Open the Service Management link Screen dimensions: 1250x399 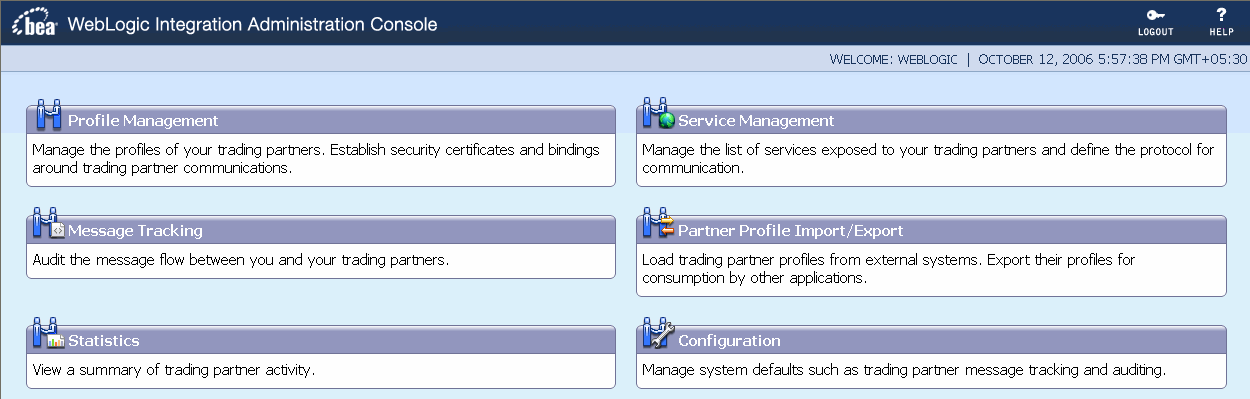tap(756, 121)
